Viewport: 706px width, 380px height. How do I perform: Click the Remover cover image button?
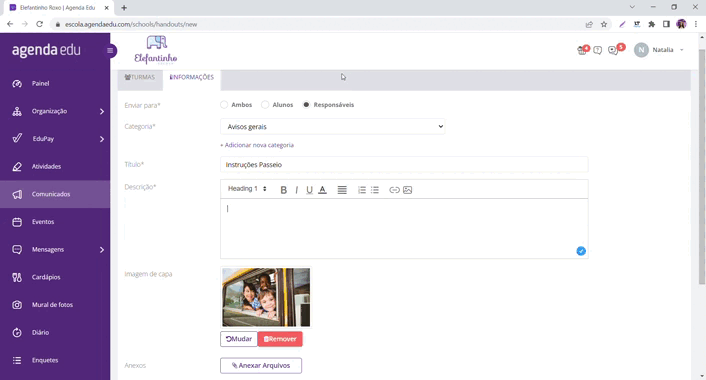click(280, 339)
